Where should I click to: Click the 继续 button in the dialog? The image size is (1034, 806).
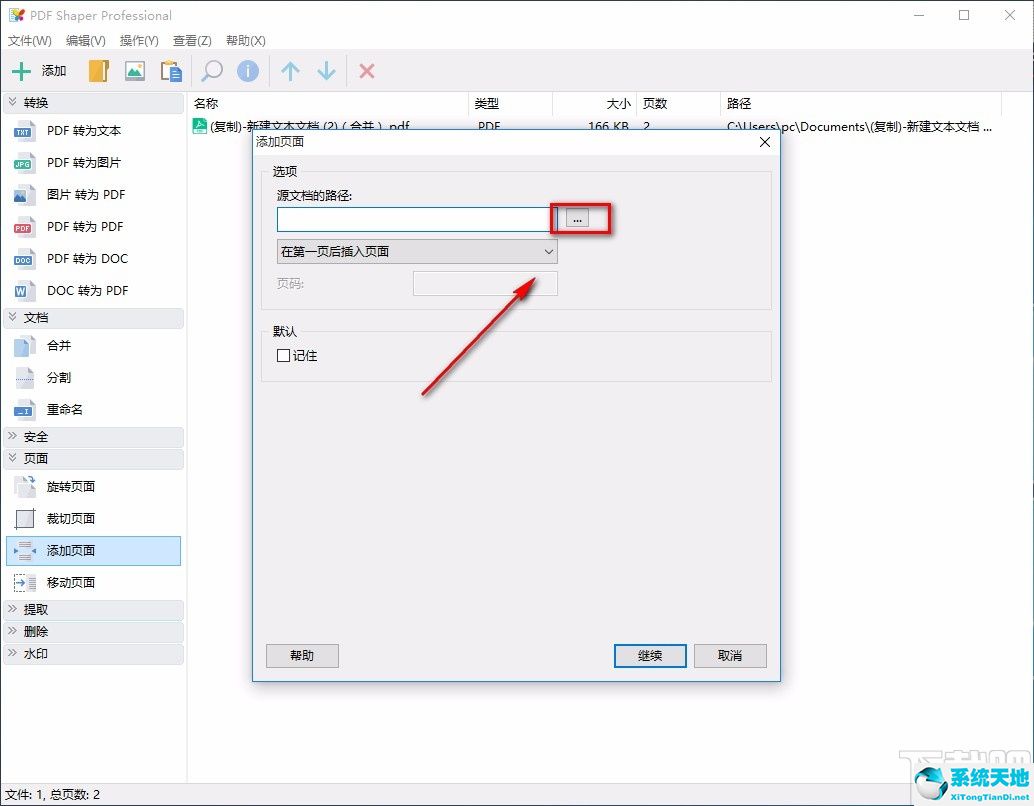(x=649, y=656)
